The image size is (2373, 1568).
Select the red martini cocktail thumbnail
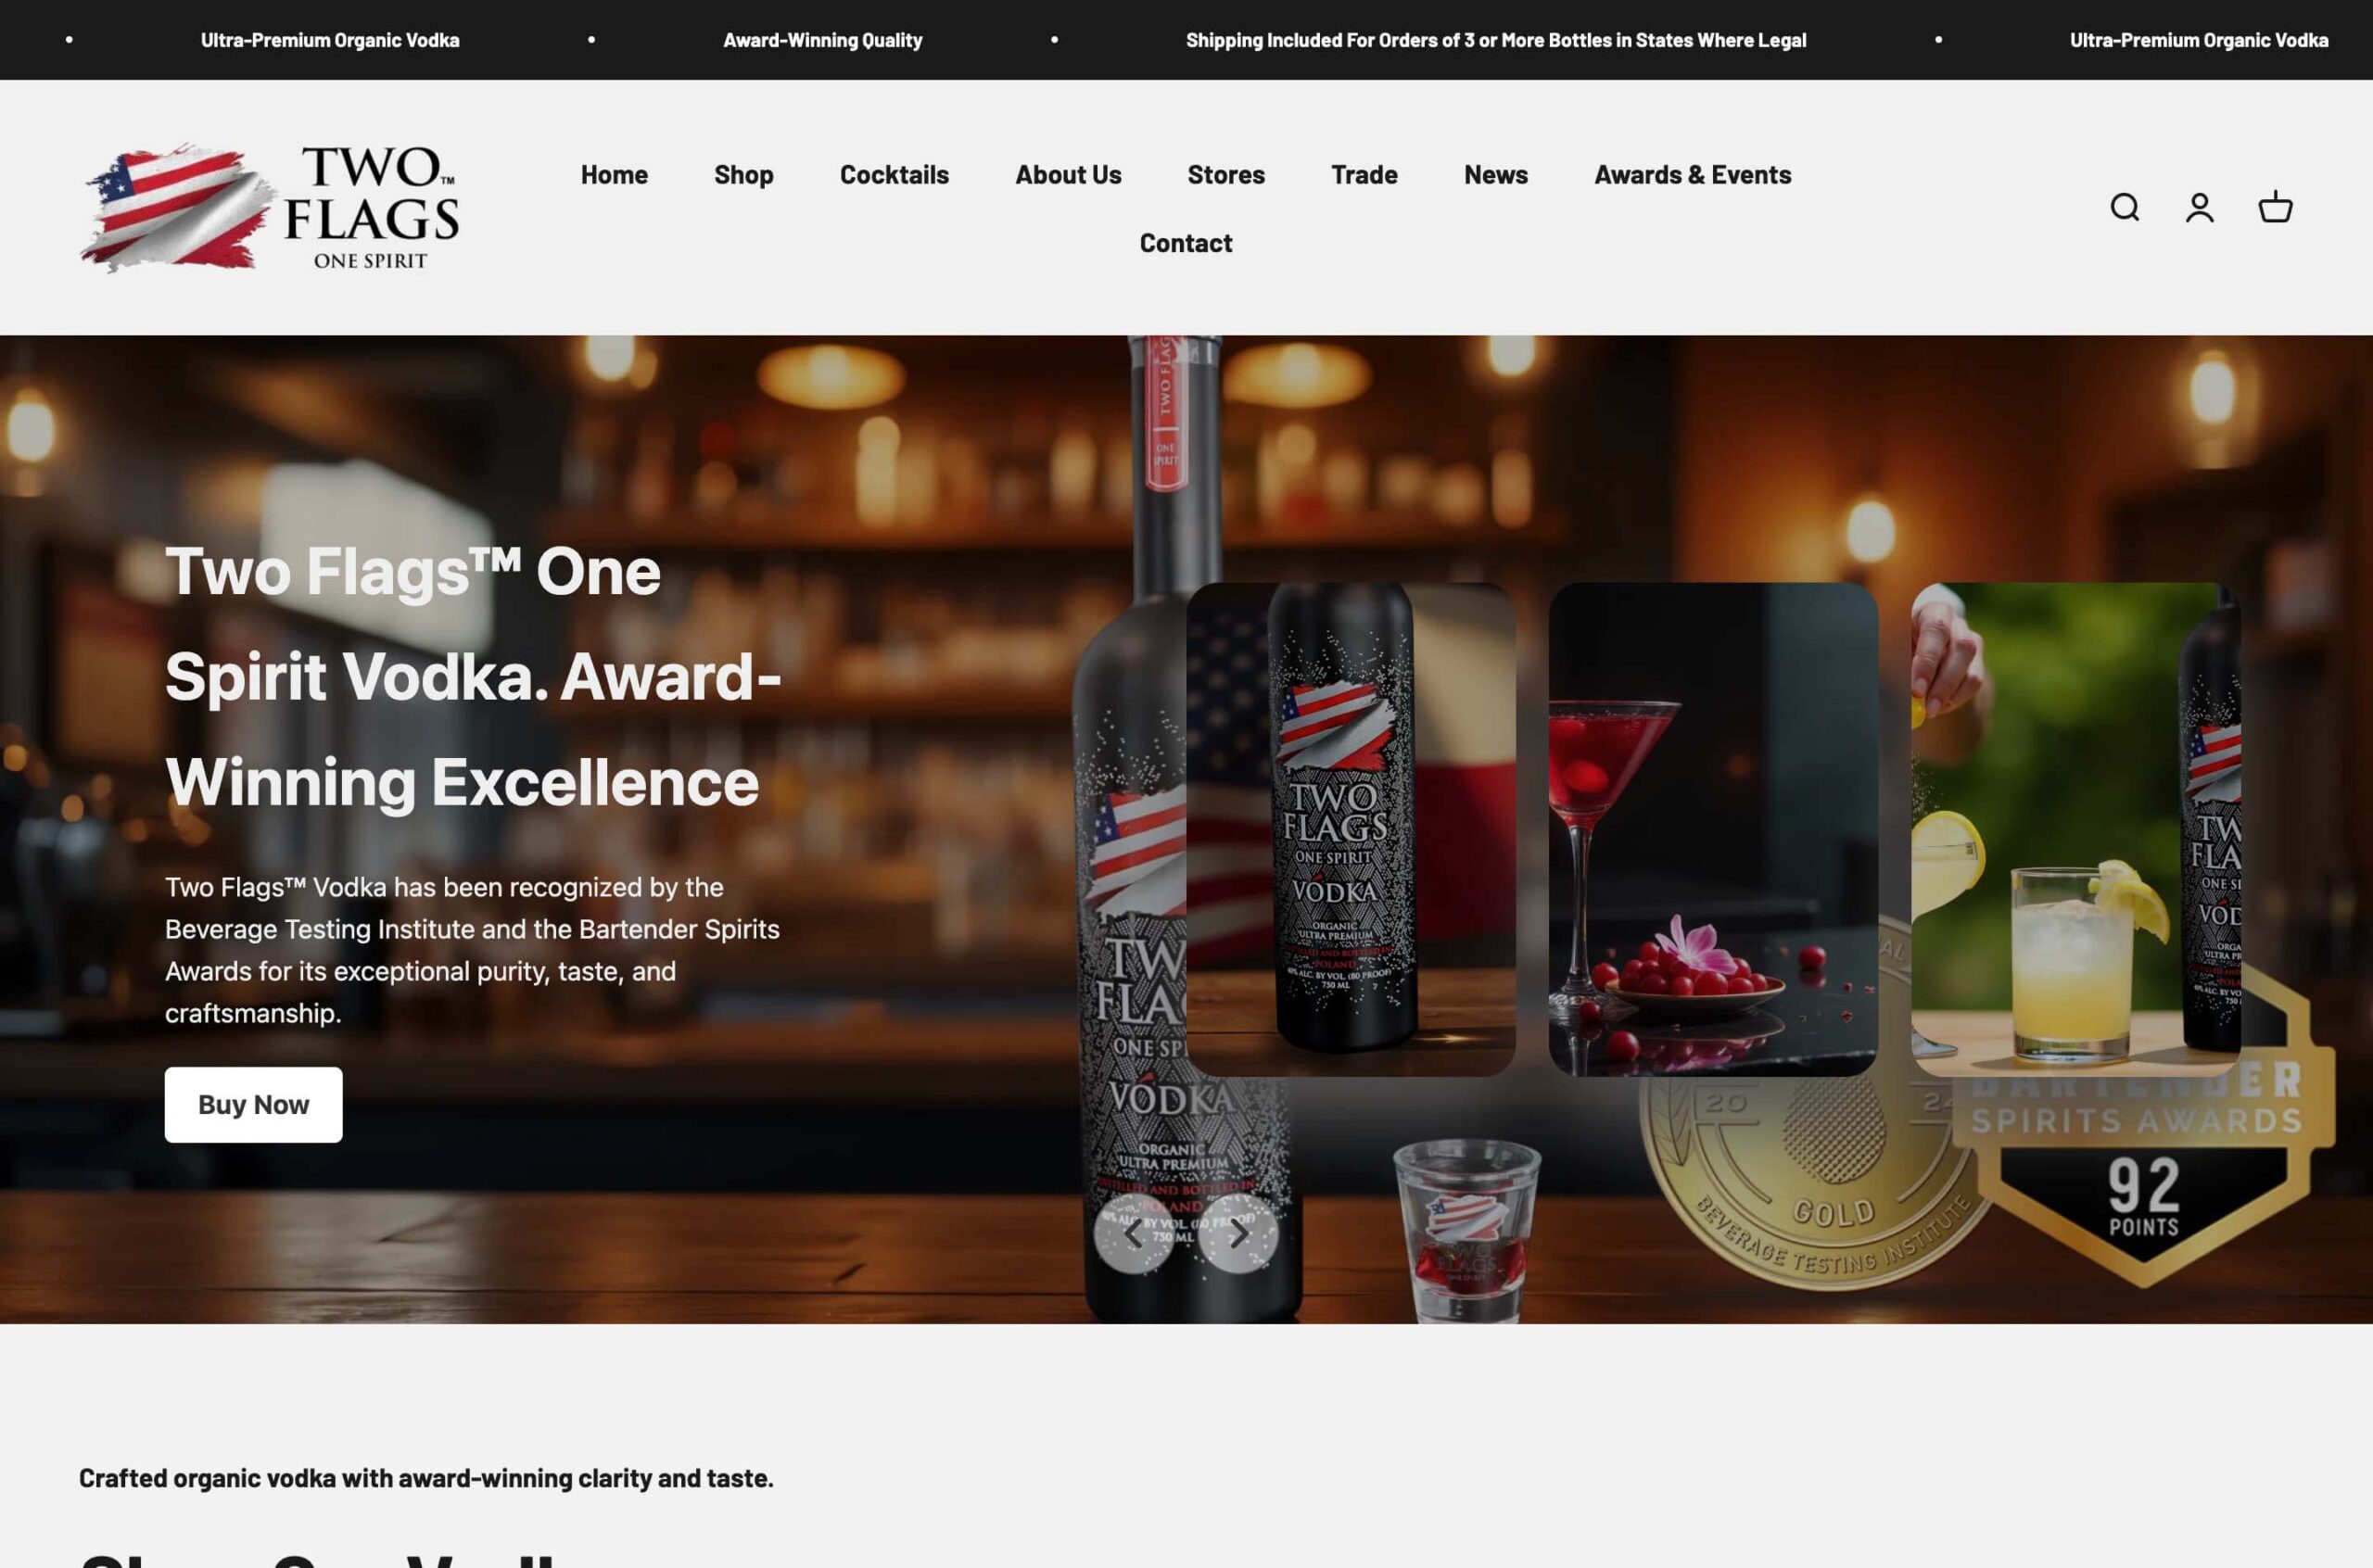point(1713,829)
